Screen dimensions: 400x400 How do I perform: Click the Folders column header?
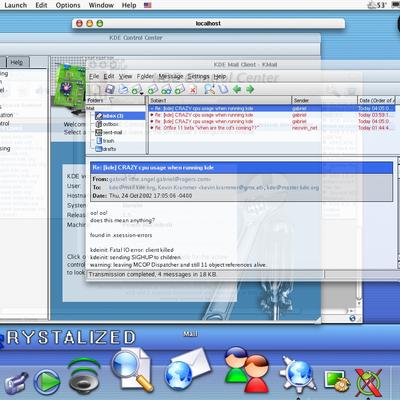coord(116,100)
